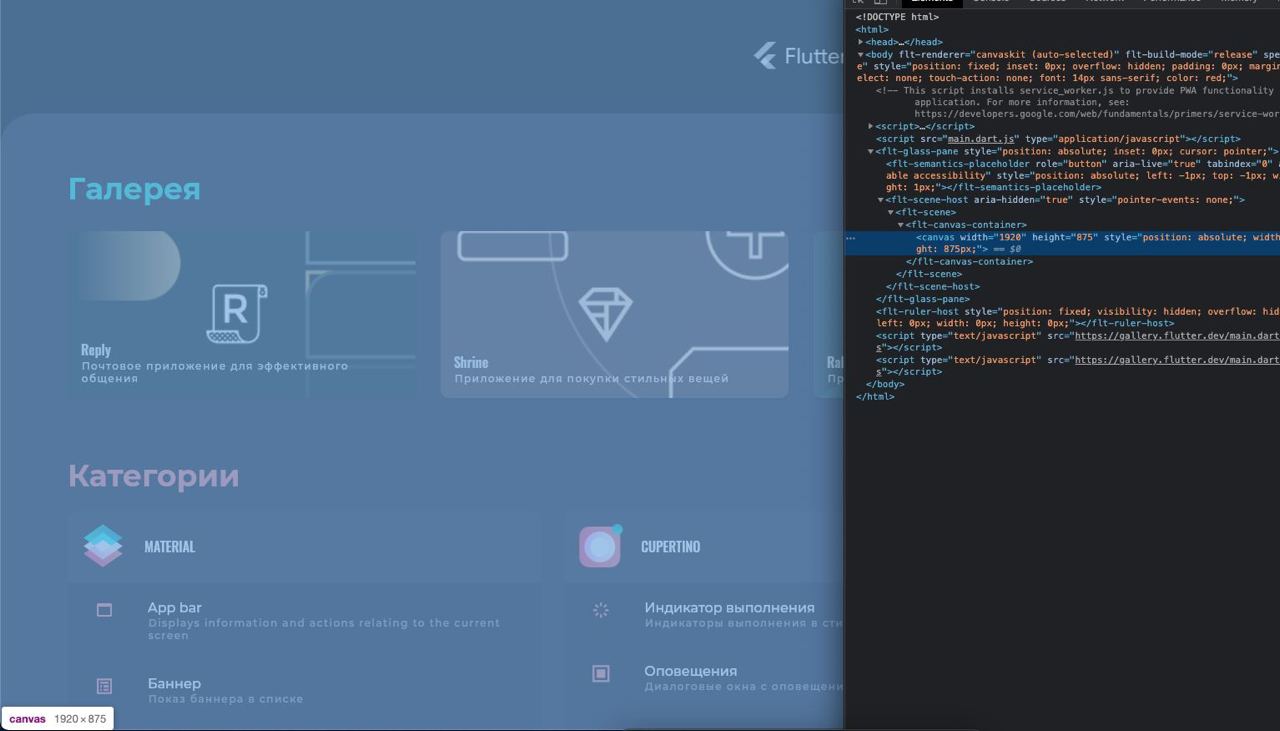Select the highlighted canvas element node
Viewport: 1280px width, 731px height.
[x=1062, y=243]
